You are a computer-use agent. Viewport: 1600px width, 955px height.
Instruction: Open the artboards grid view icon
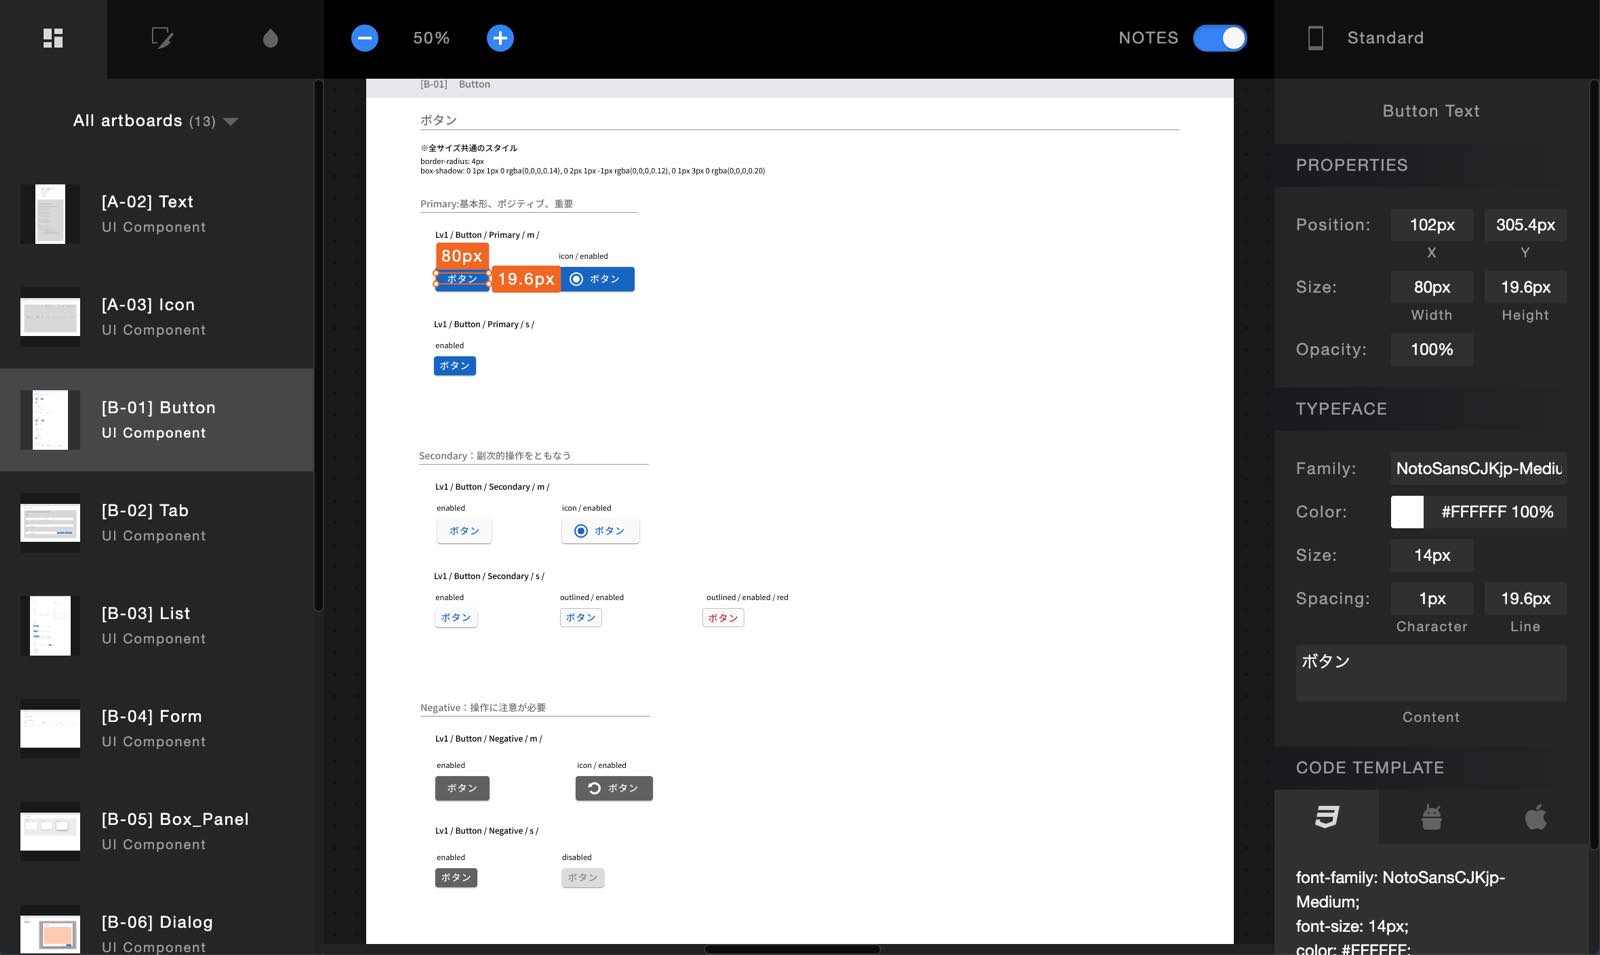point(53,38)
